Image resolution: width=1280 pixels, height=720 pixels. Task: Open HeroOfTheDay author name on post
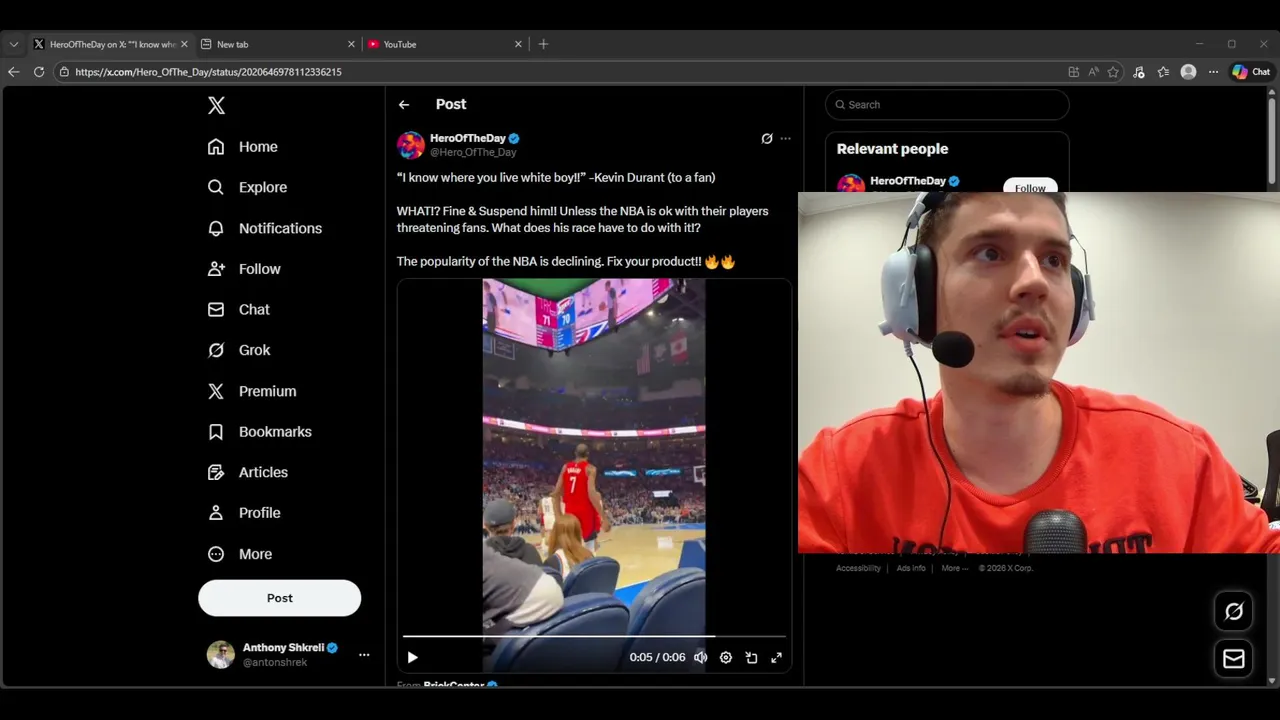pos(467,138)
